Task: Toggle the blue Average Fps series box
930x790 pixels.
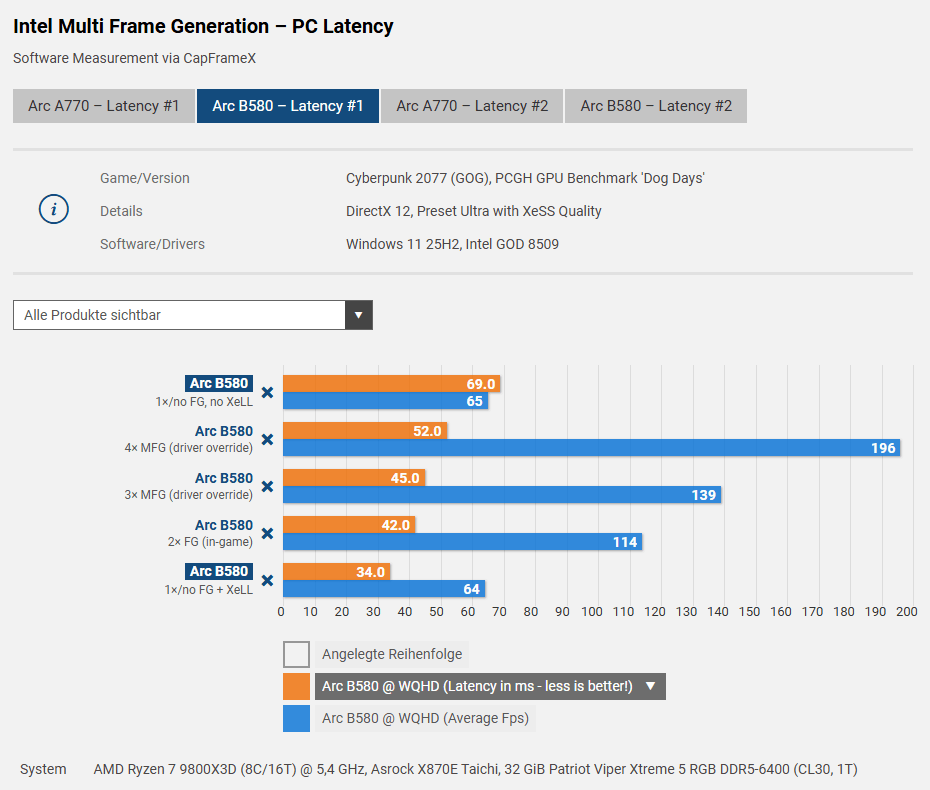Action: (x=296, y=718)
